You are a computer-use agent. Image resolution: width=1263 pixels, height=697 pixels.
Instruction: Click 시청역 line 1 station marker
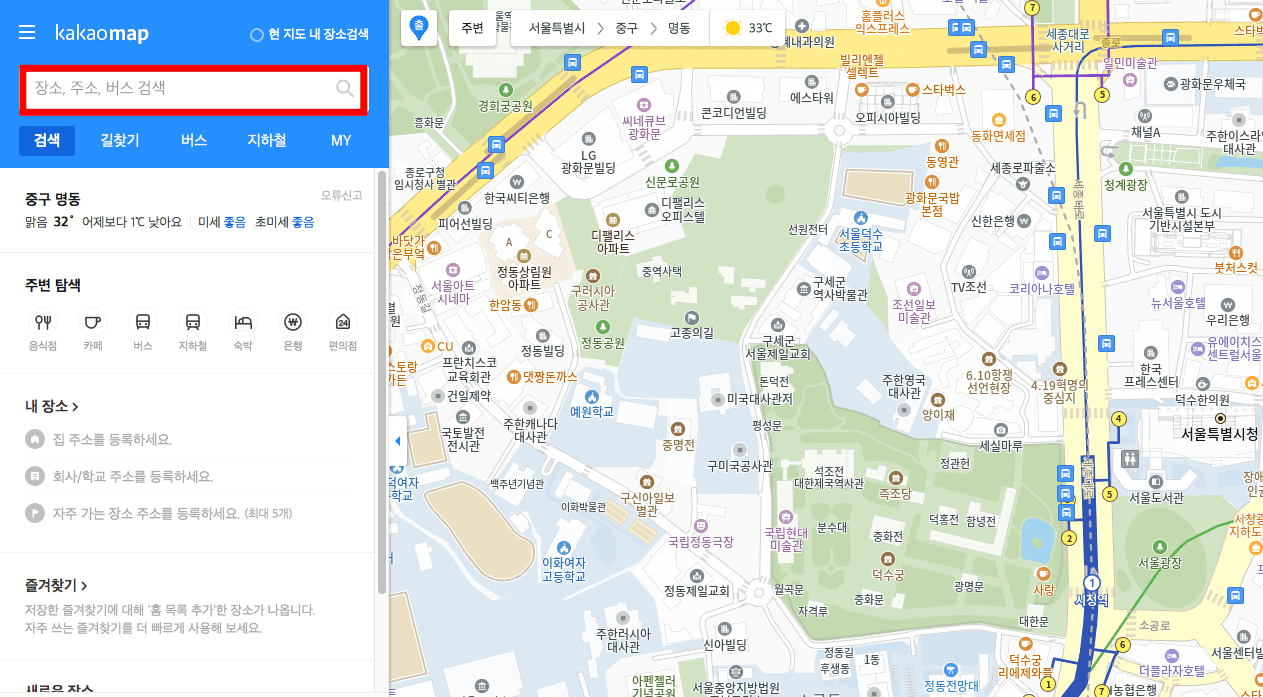1092,582
